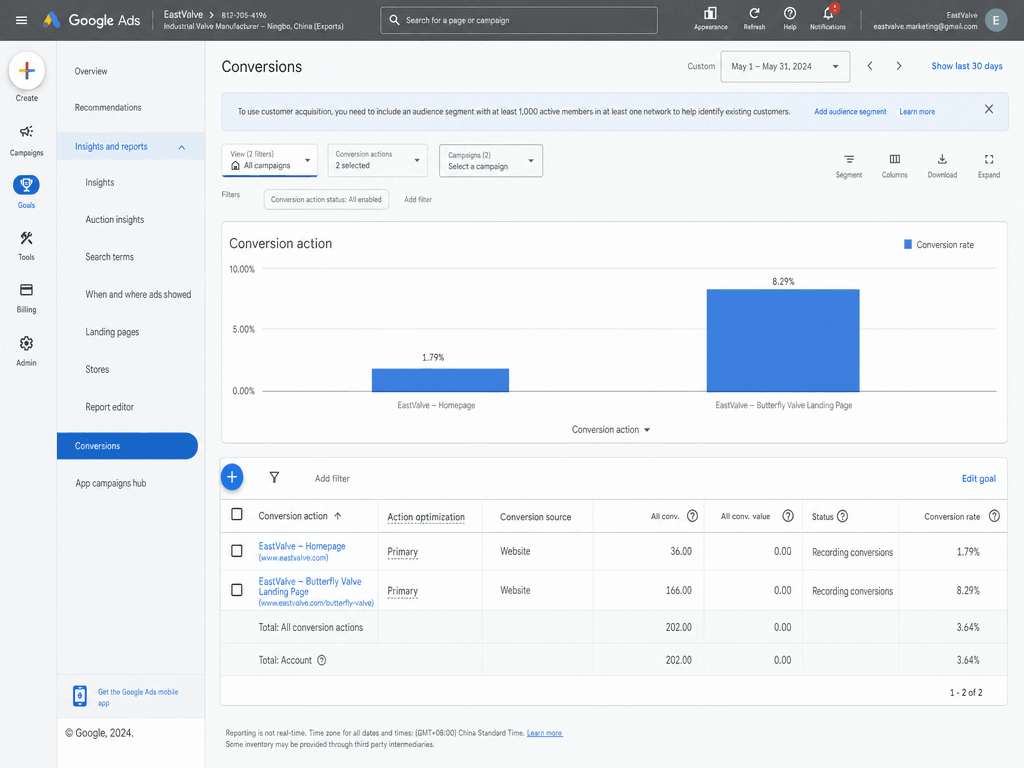Image resolution: width=1024 pixels, height=768 pixels.
Task: Click the blue add conversion plus button
Action: click(x=232, y=477)
